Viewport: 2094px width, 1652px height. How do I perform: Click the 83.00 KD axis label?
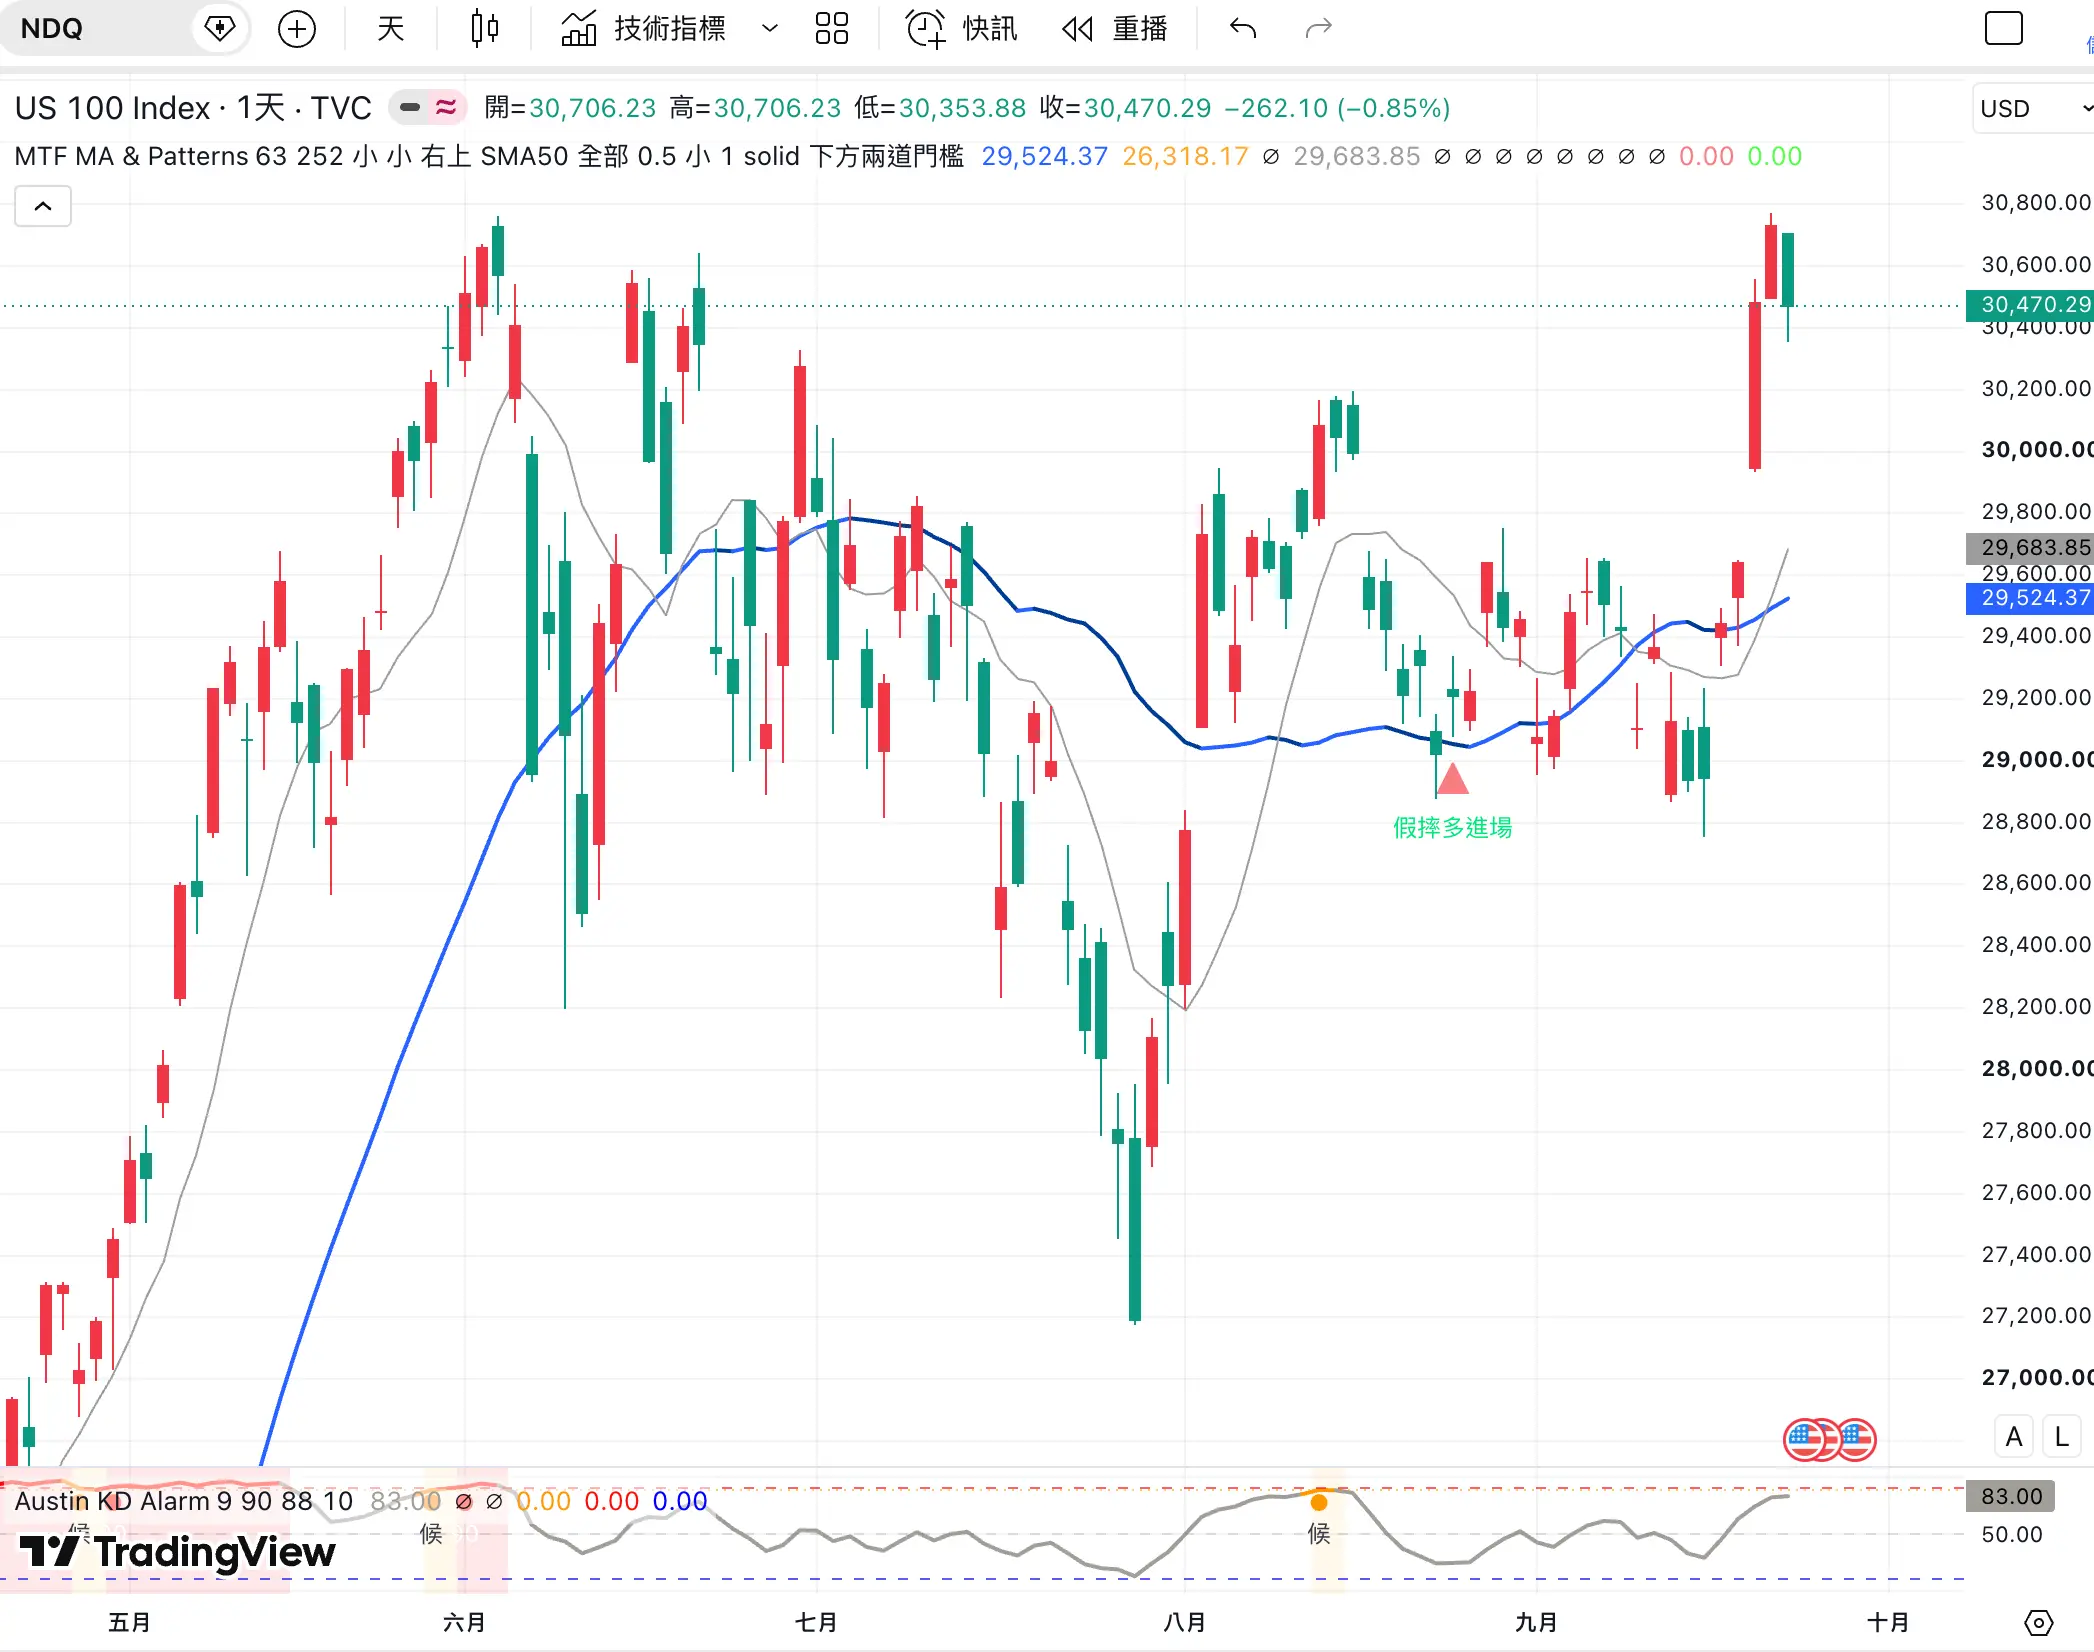pos(2011,1496)
